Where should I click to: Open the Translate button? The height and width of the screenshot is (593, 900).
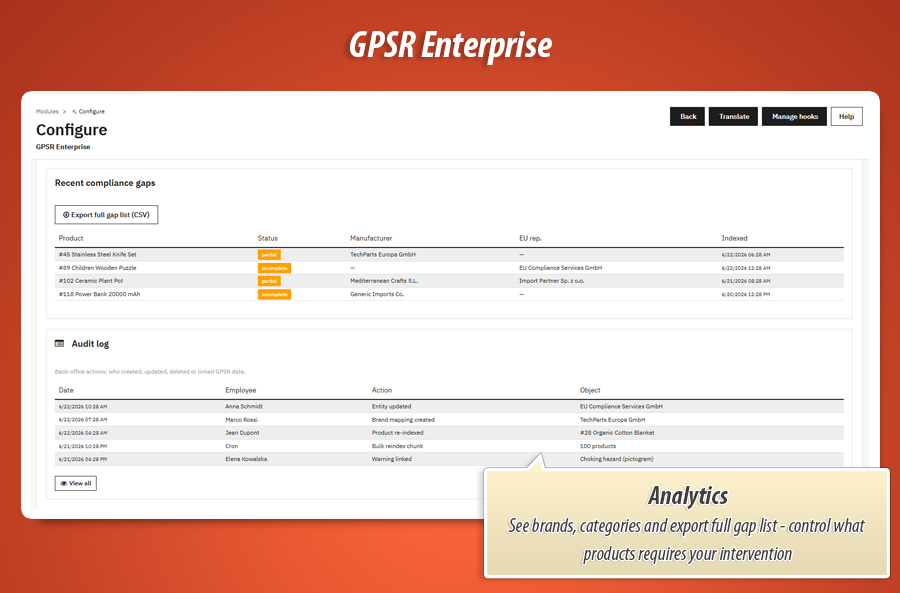(x=734, y=117)
